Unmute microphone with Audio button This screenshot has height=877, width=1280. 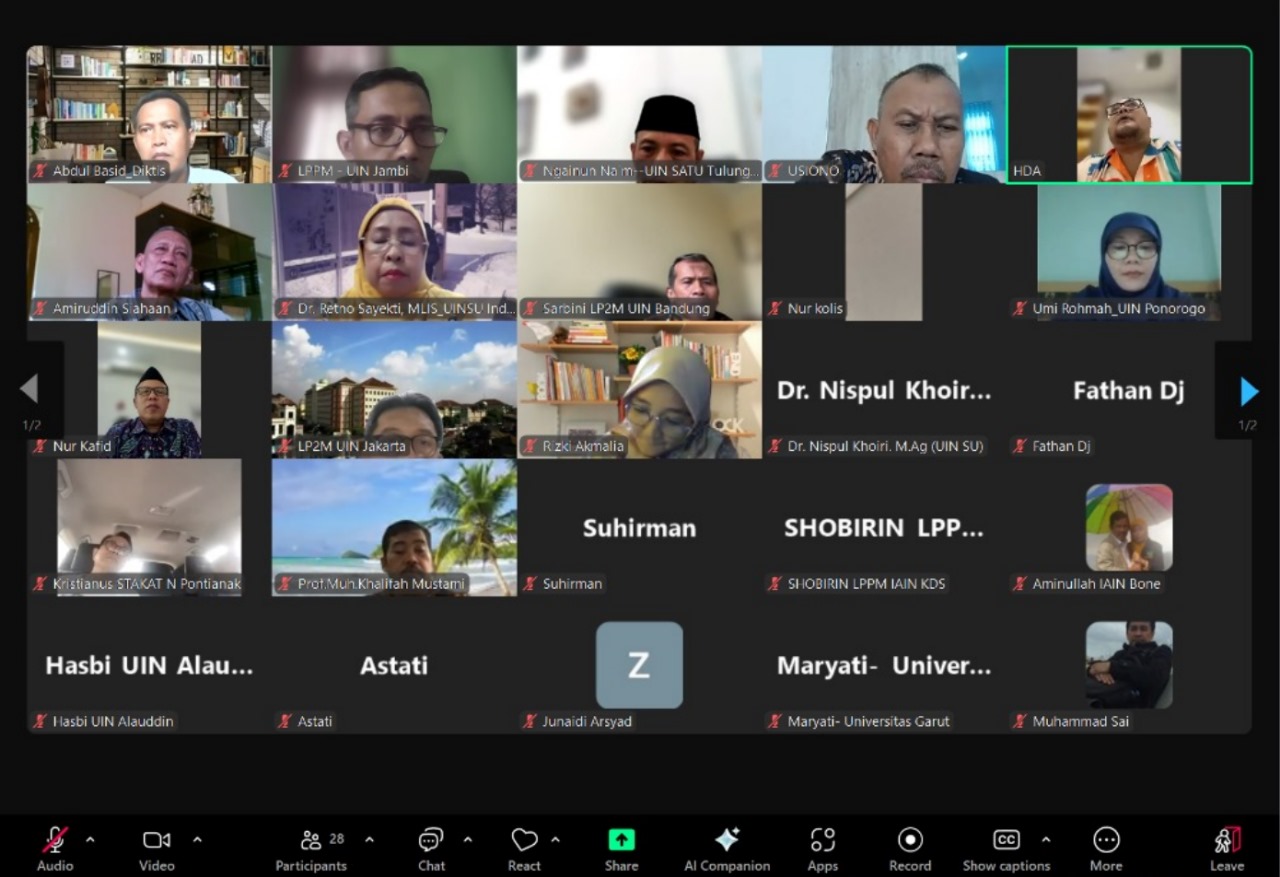[x=55, y=849]
